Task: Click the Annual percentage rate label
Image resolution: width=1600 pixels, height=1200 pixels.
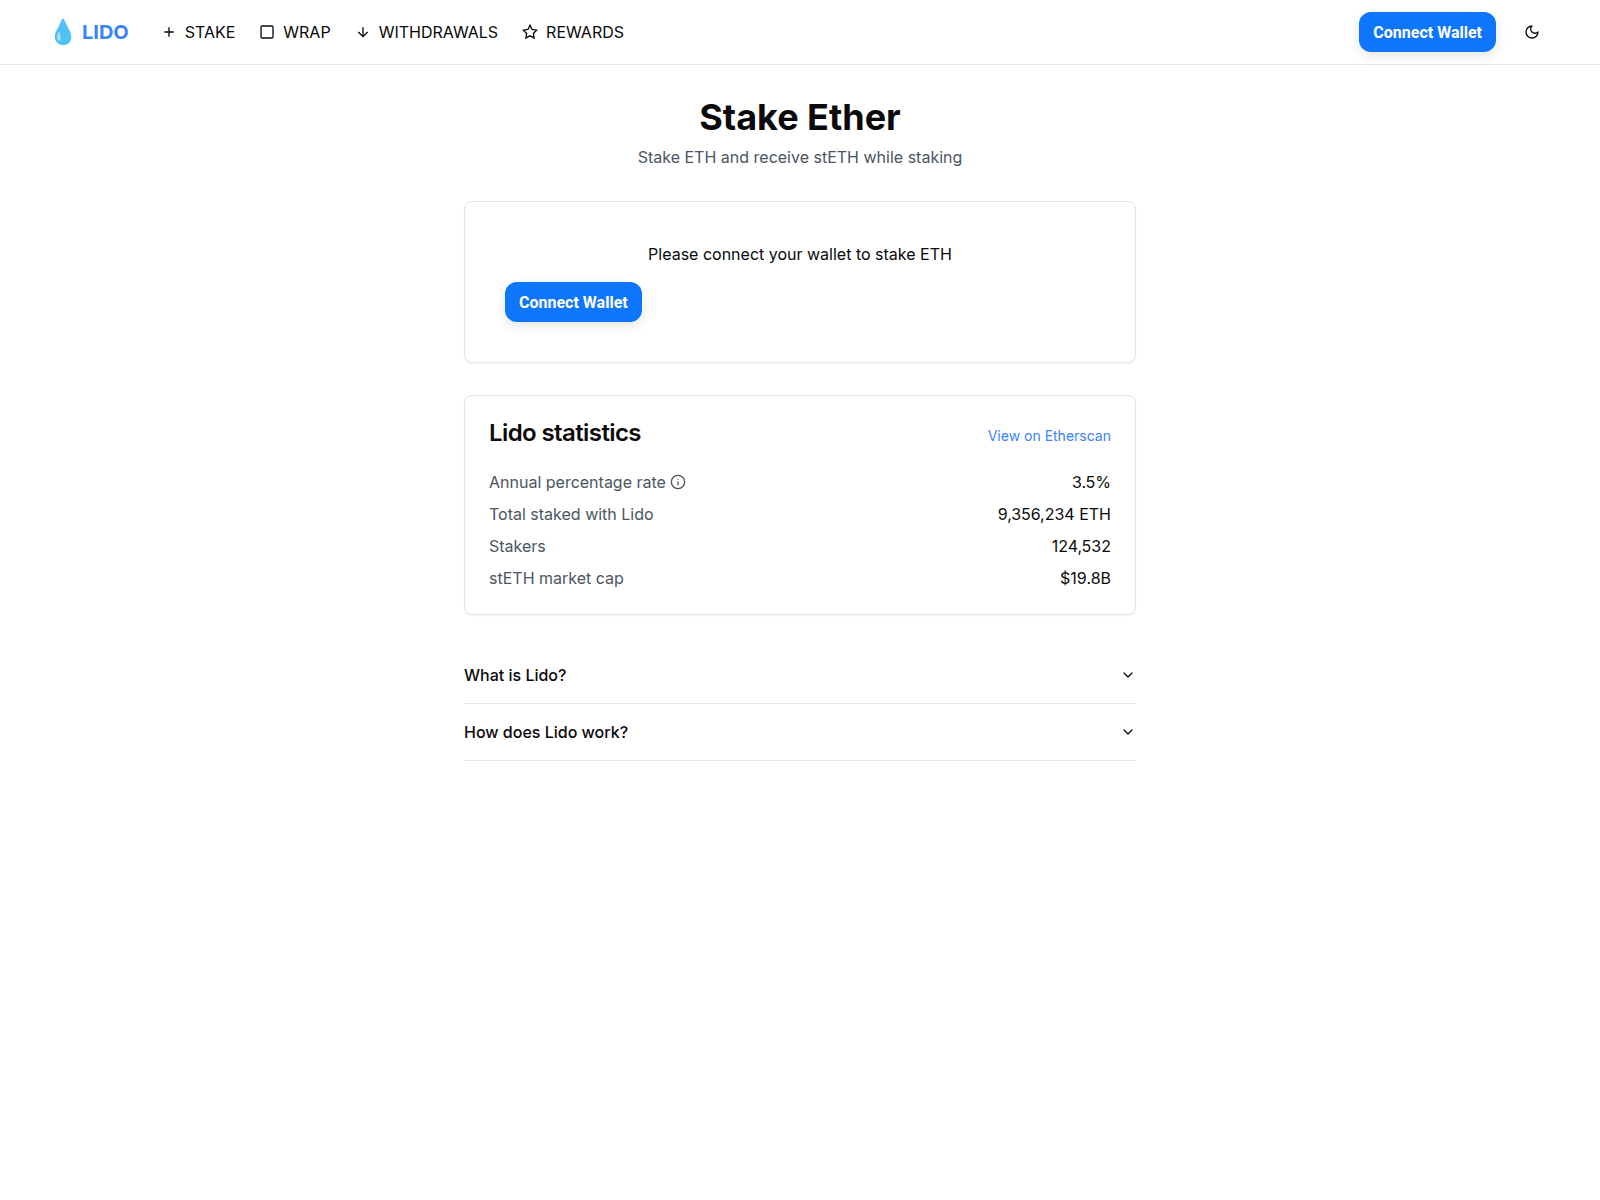Action: tap(577, 482)
